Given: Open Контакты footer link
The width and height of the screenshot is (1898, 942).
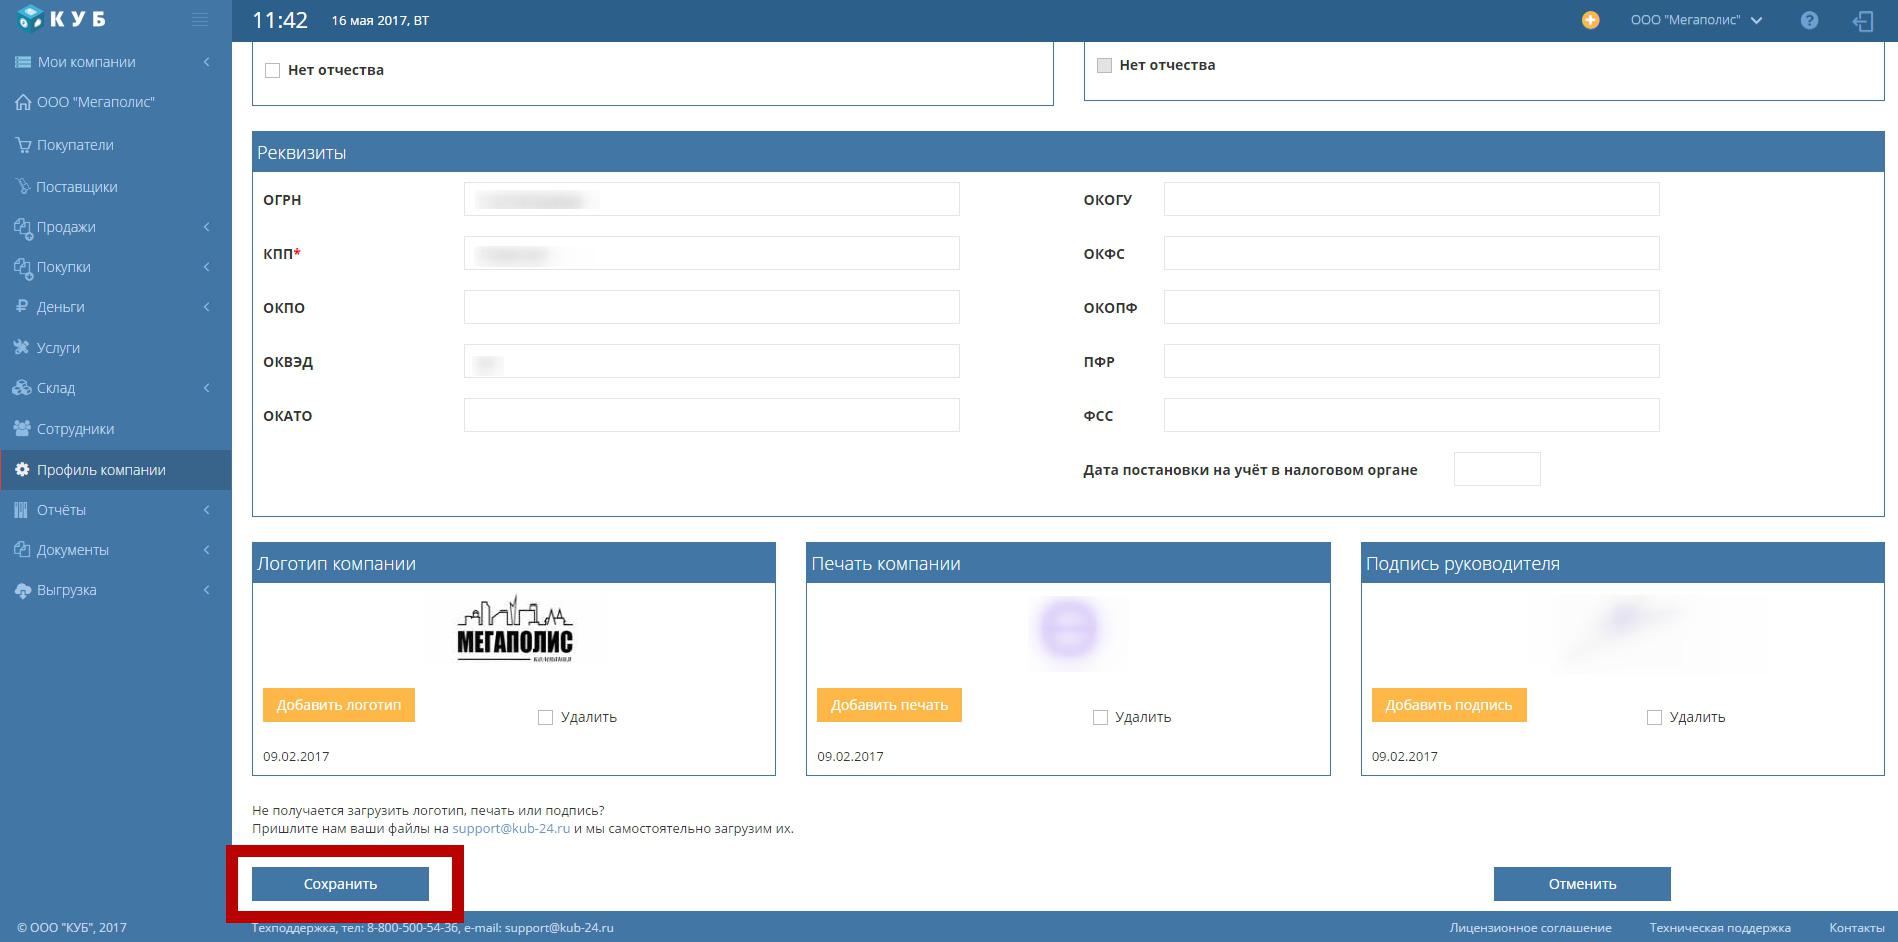Looking at the screenshot, I should [x=1857, y=928].
